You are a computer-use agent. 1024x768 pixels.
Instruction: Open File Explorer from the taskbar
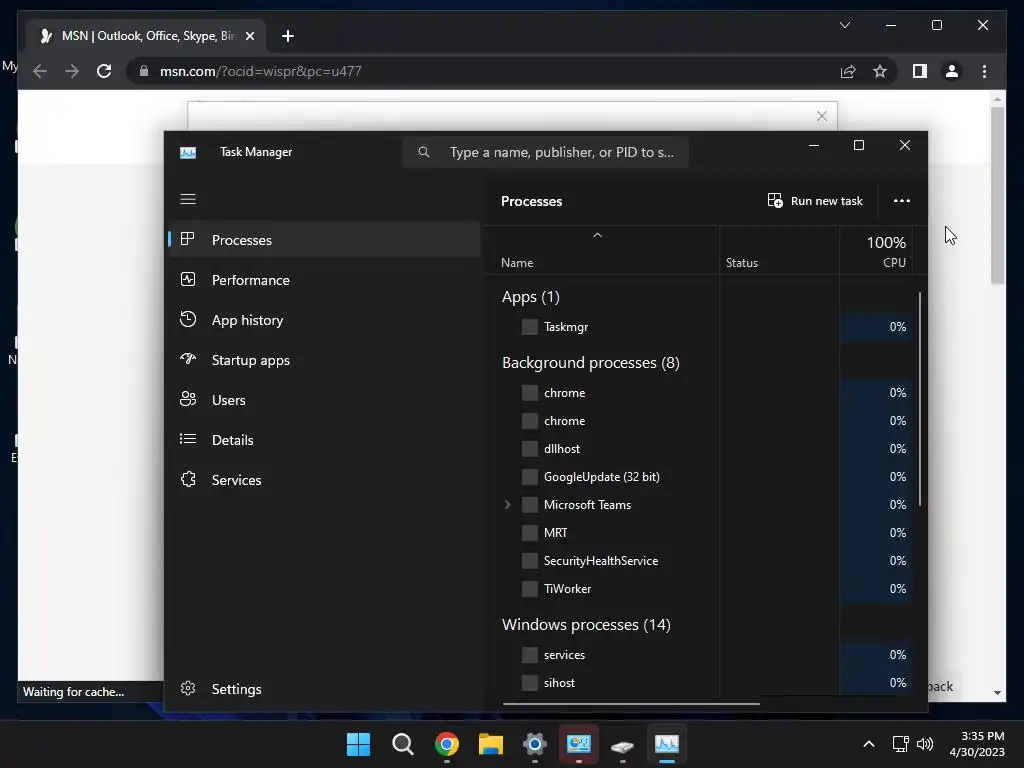(490, 744)
